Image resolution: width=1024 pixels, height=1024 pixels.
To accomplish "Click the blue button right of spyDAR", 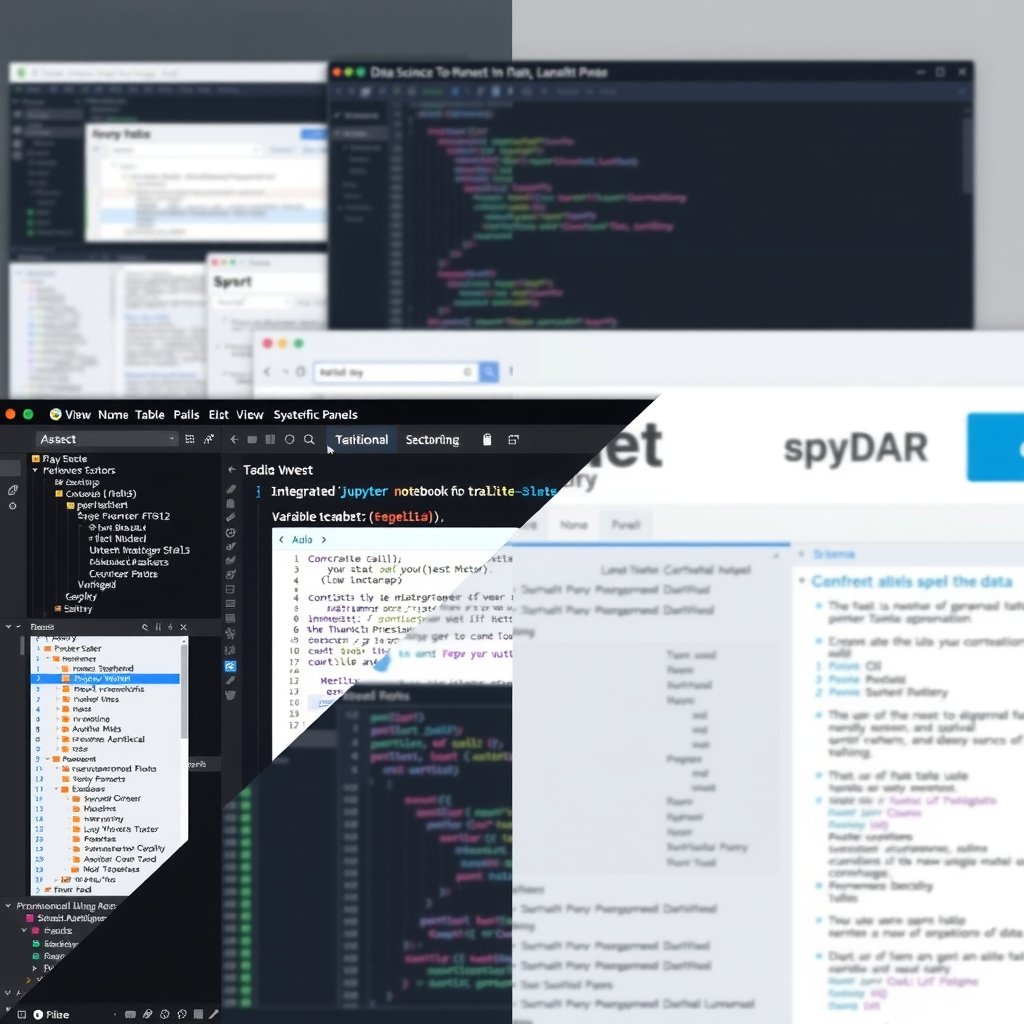I will 1000,449.
